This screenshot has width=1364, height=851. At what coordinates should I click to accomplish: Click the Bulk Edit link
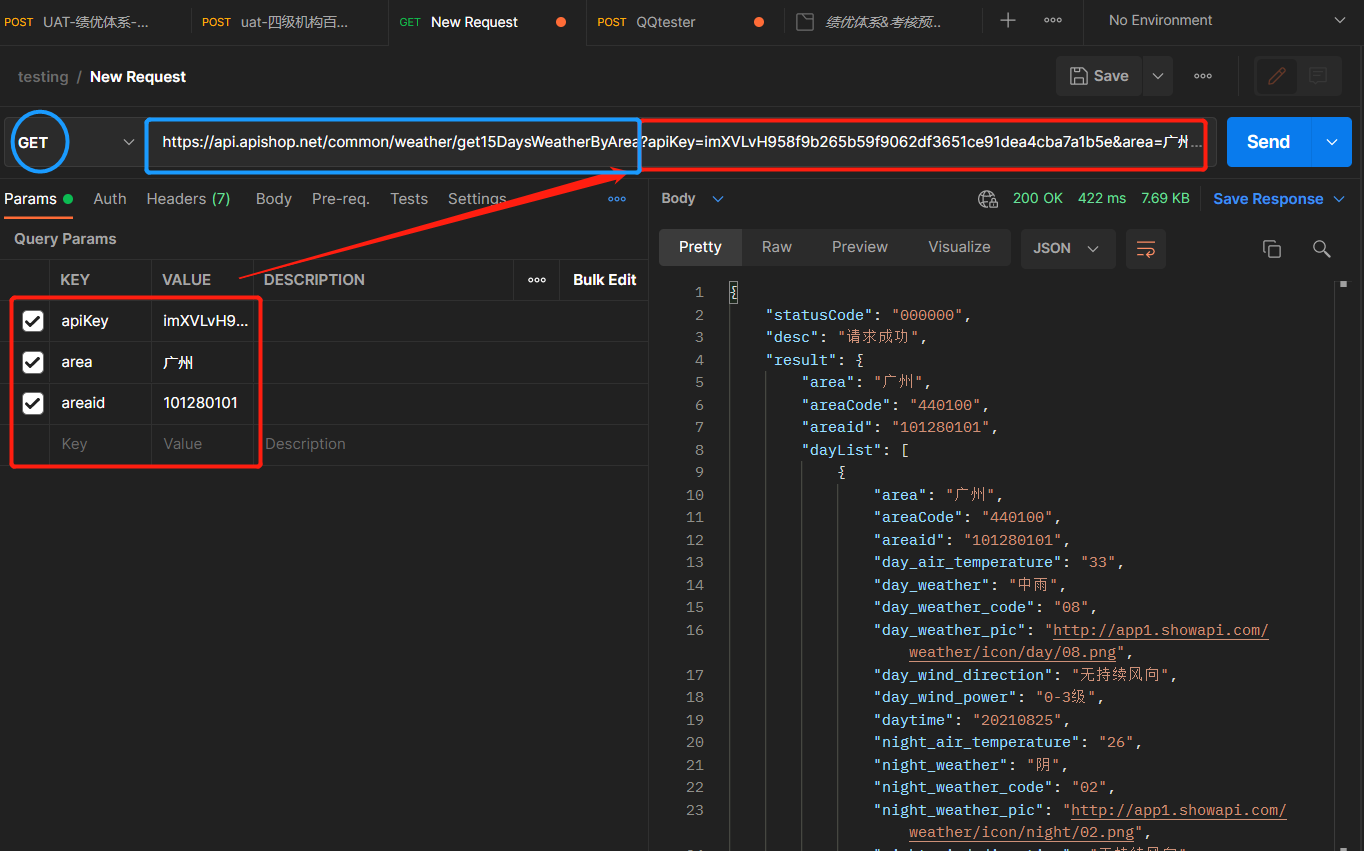click(604, 280)
